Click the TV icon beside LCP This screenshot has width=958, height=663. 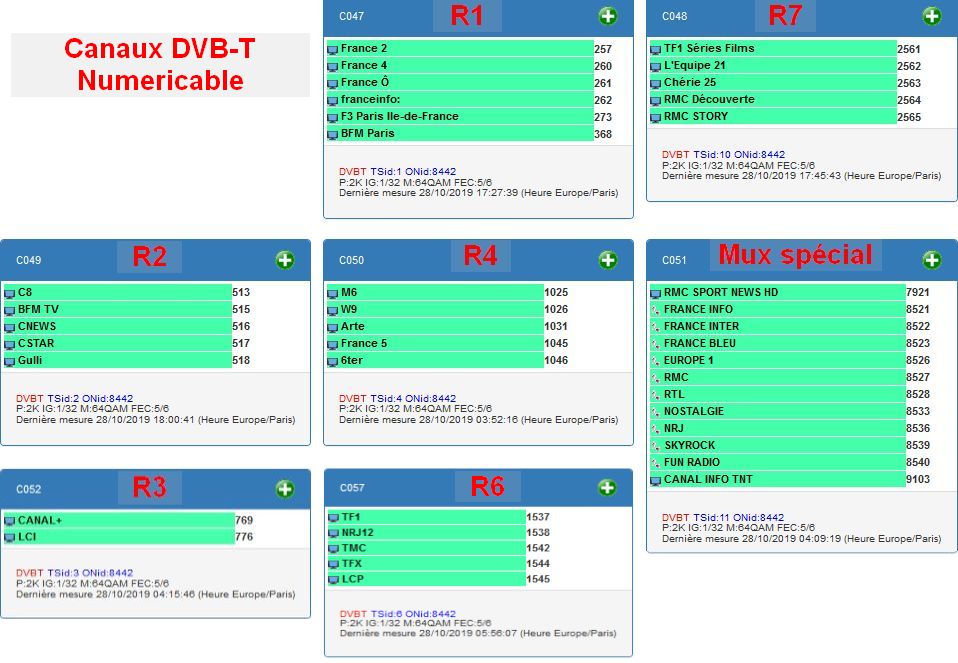pos(333,581)
